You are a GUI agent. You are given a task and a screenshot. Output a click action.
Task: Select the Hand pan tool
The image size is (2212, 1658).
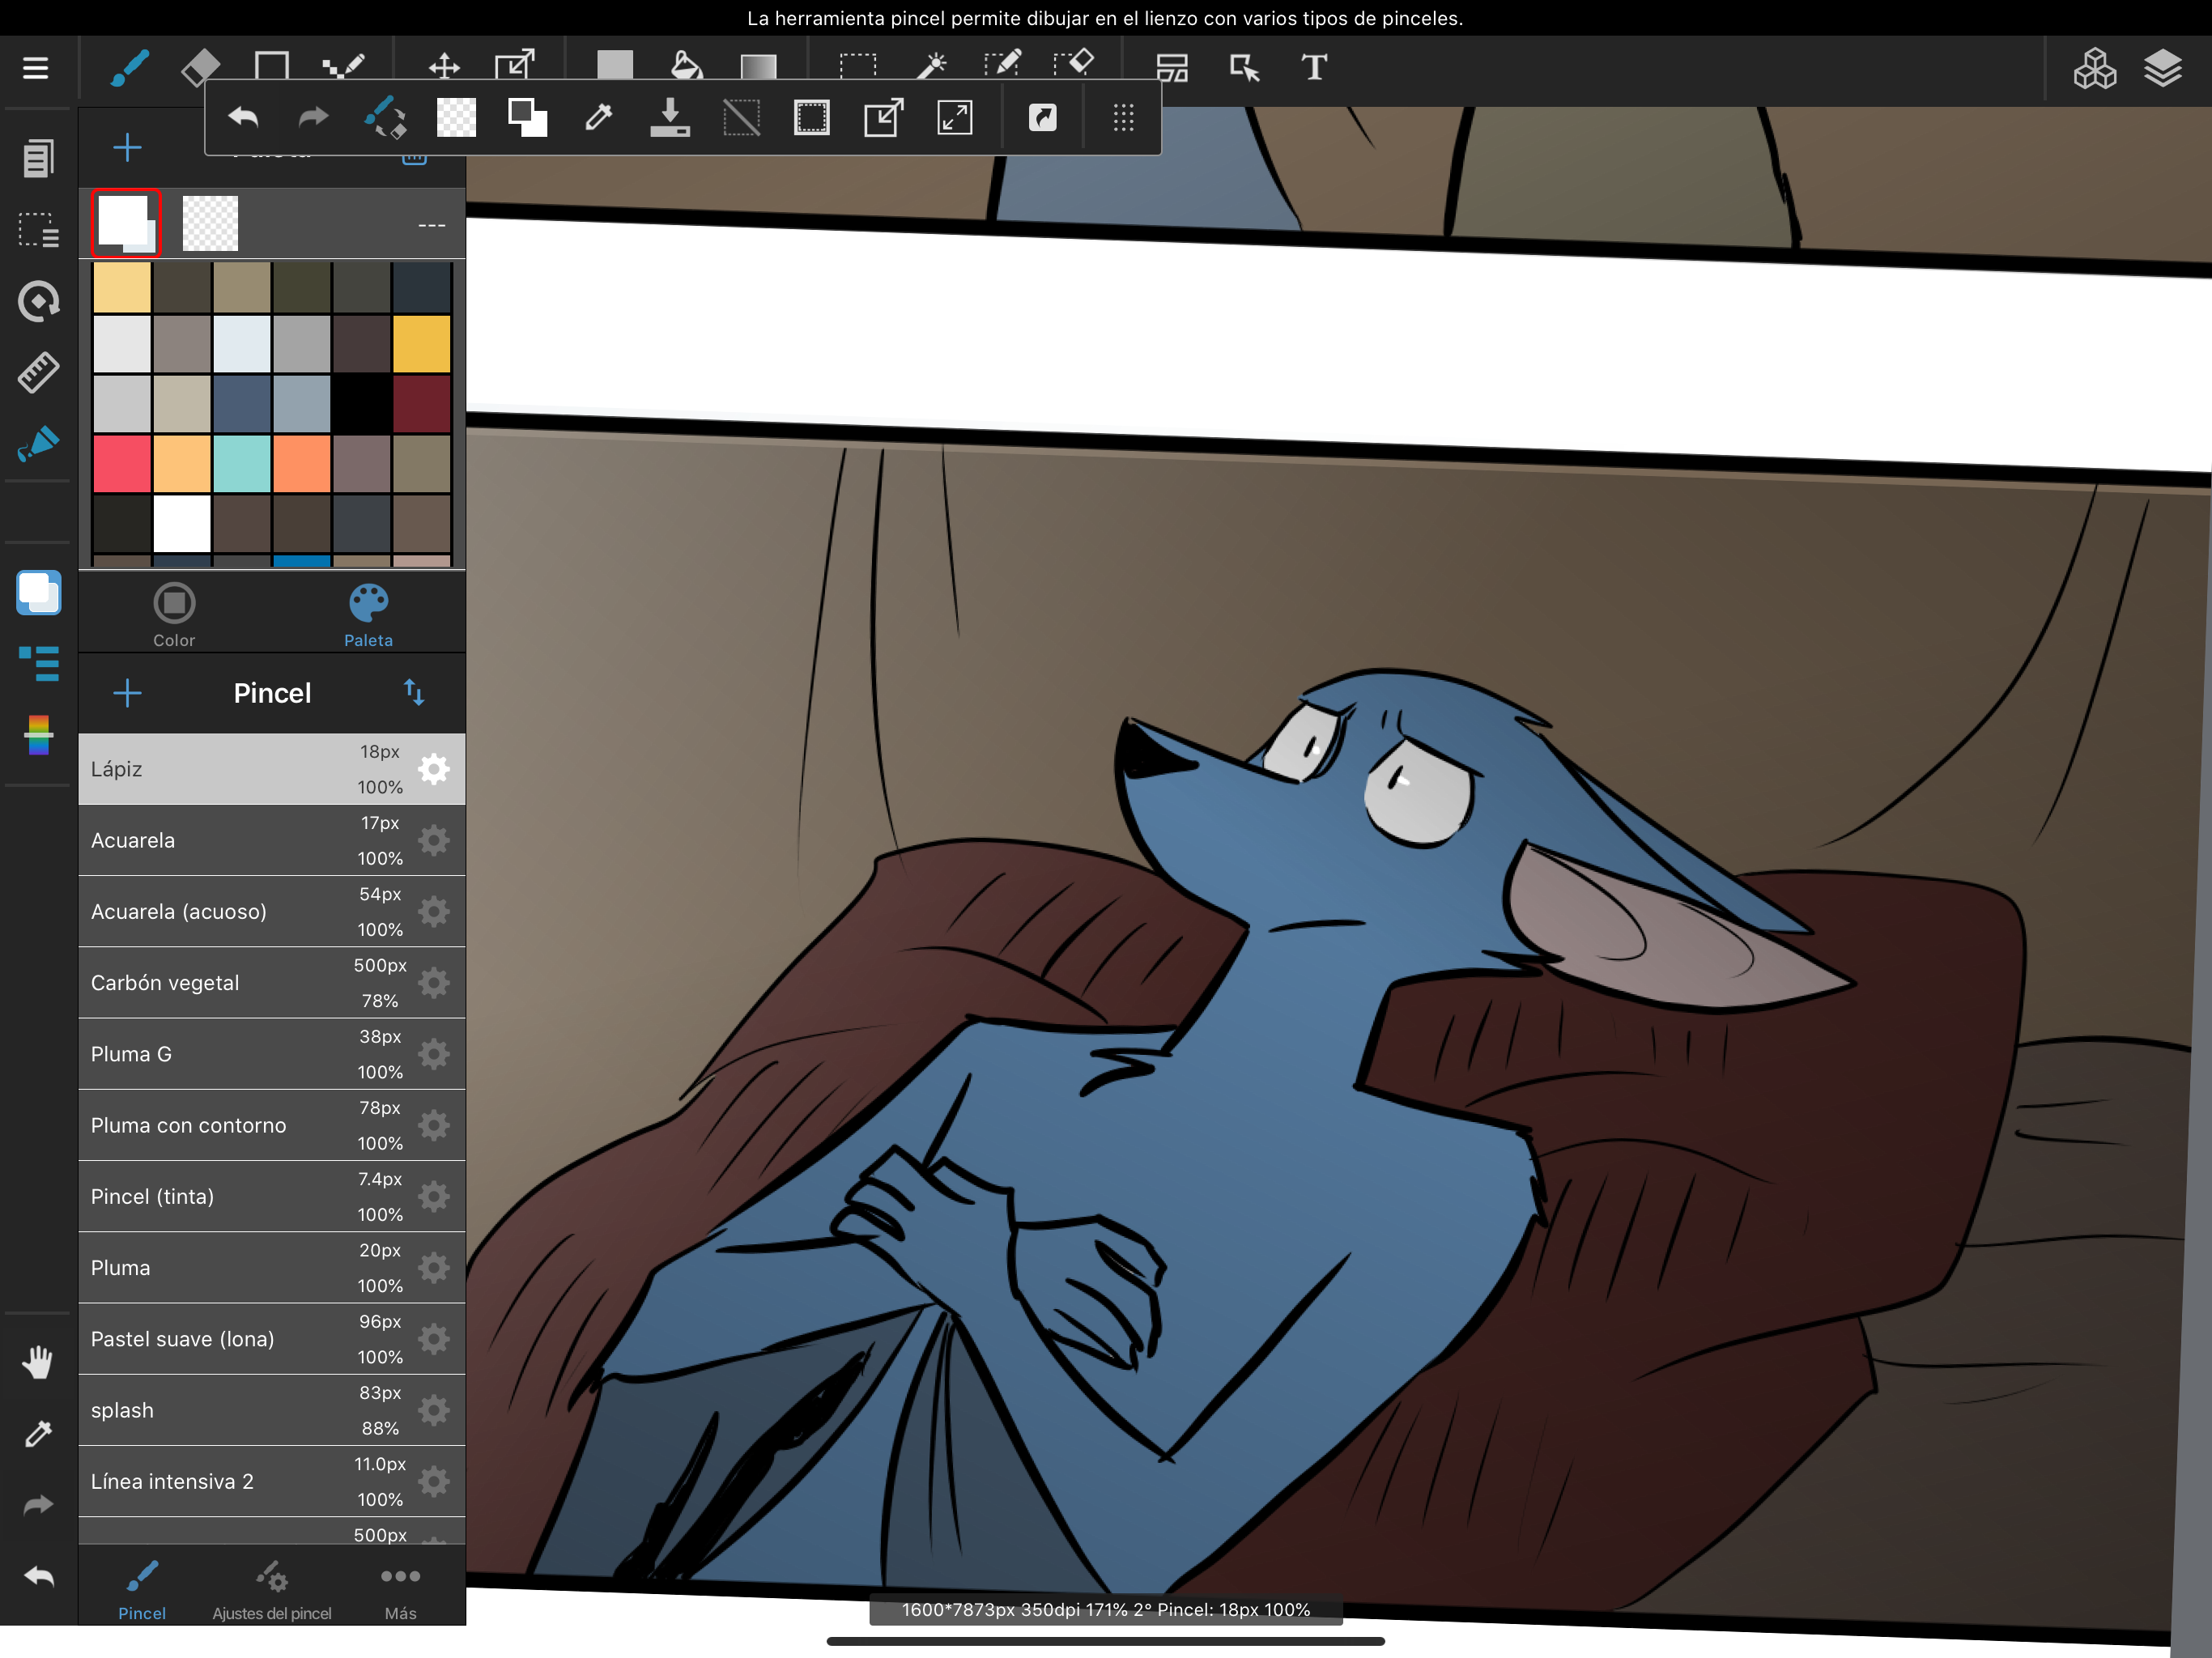pos(38,1362)
